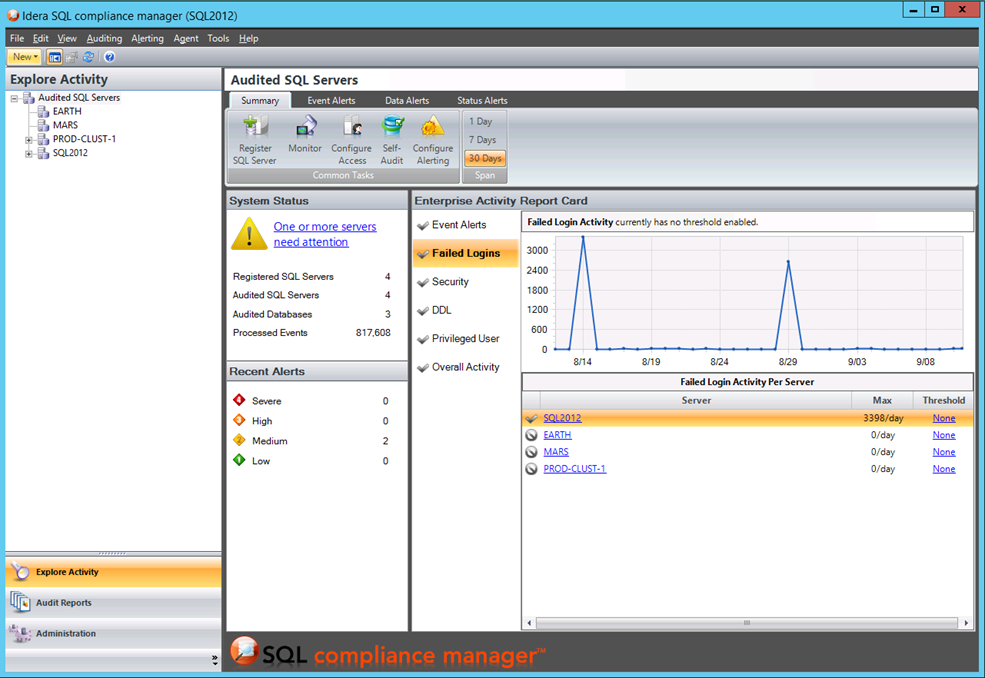Launch the Configure Access task
This screenshot has width=985, height=678.
point(351,127)
